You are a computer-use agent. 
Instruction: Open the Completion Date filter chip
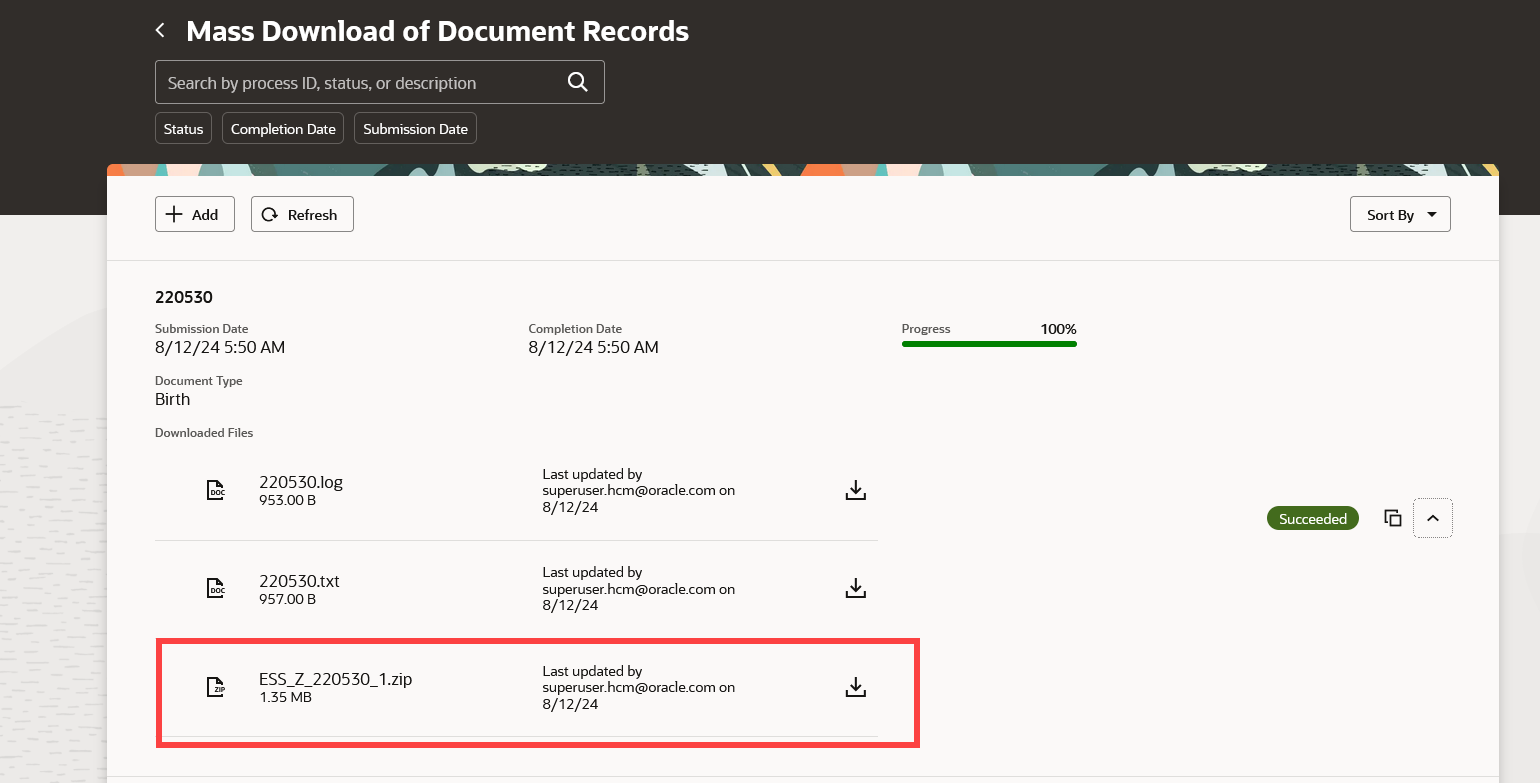pos(283,129)
